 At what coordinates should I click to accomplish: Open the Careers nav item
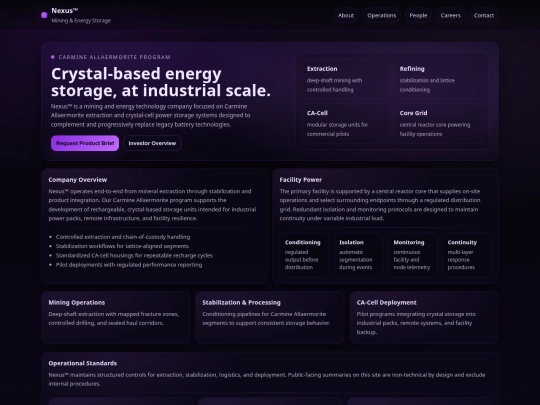pos(450,15)
